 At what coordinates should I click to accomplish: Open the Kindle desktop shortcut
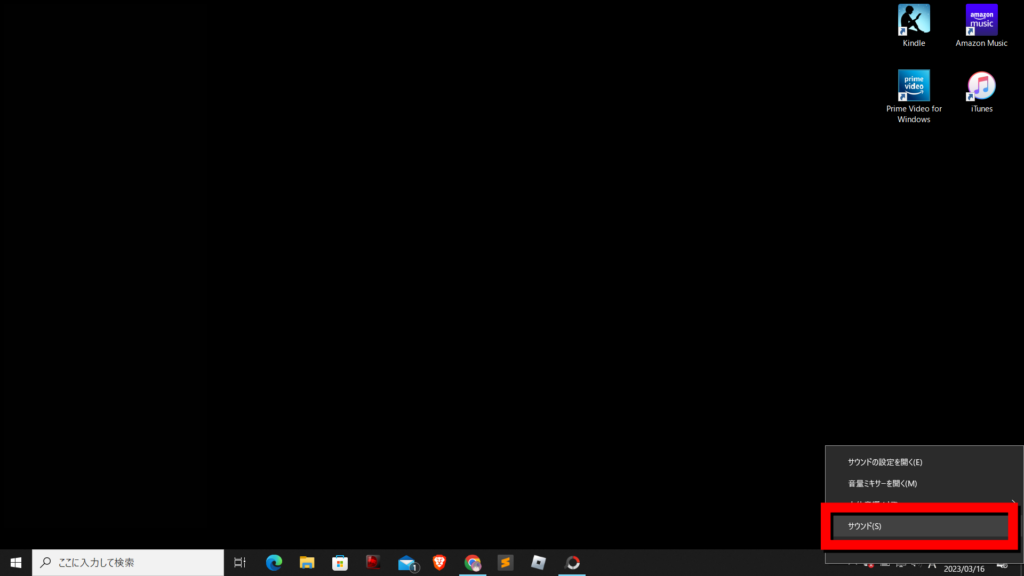(x=913, y=26)
